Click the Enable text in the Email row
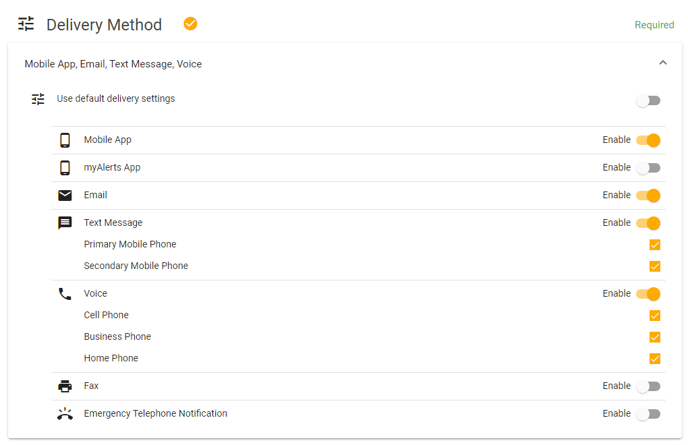Image resolution: width=688 pixels, height=445 pixels. [x=616, y=195]
